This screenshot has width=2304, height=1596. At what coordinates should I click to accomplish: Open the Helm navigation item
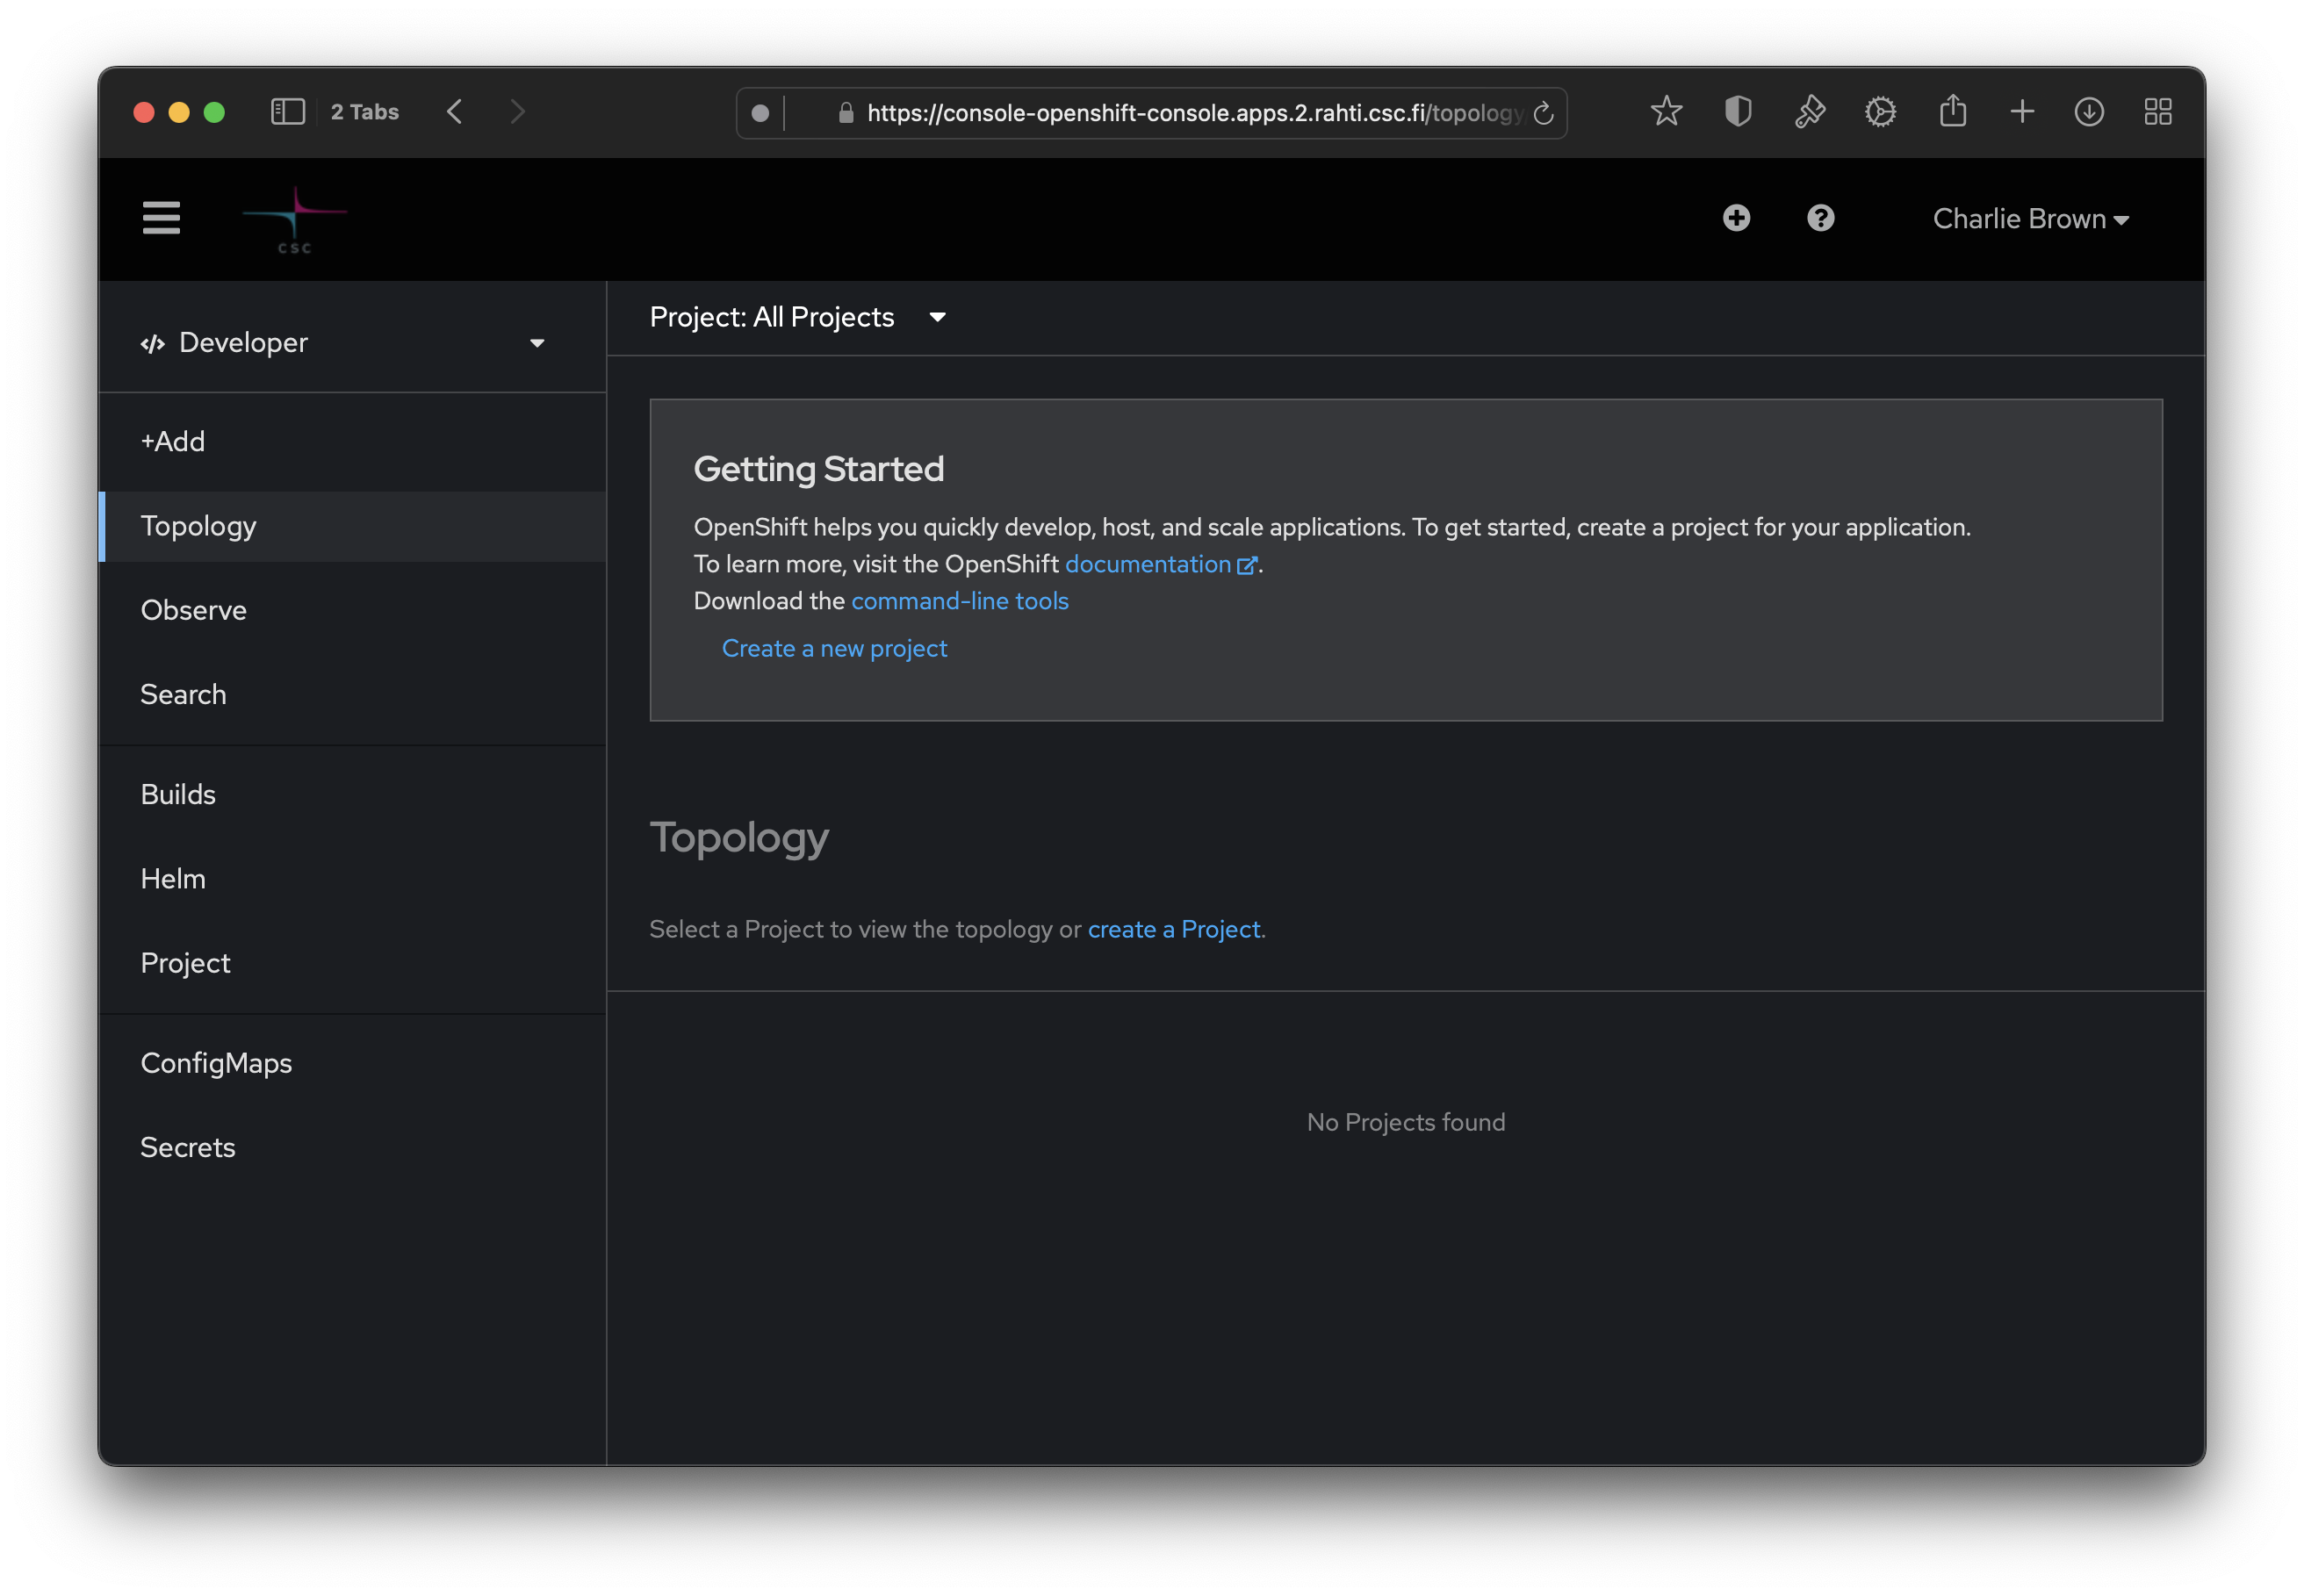pyautogui.click(x=173, y=879)
